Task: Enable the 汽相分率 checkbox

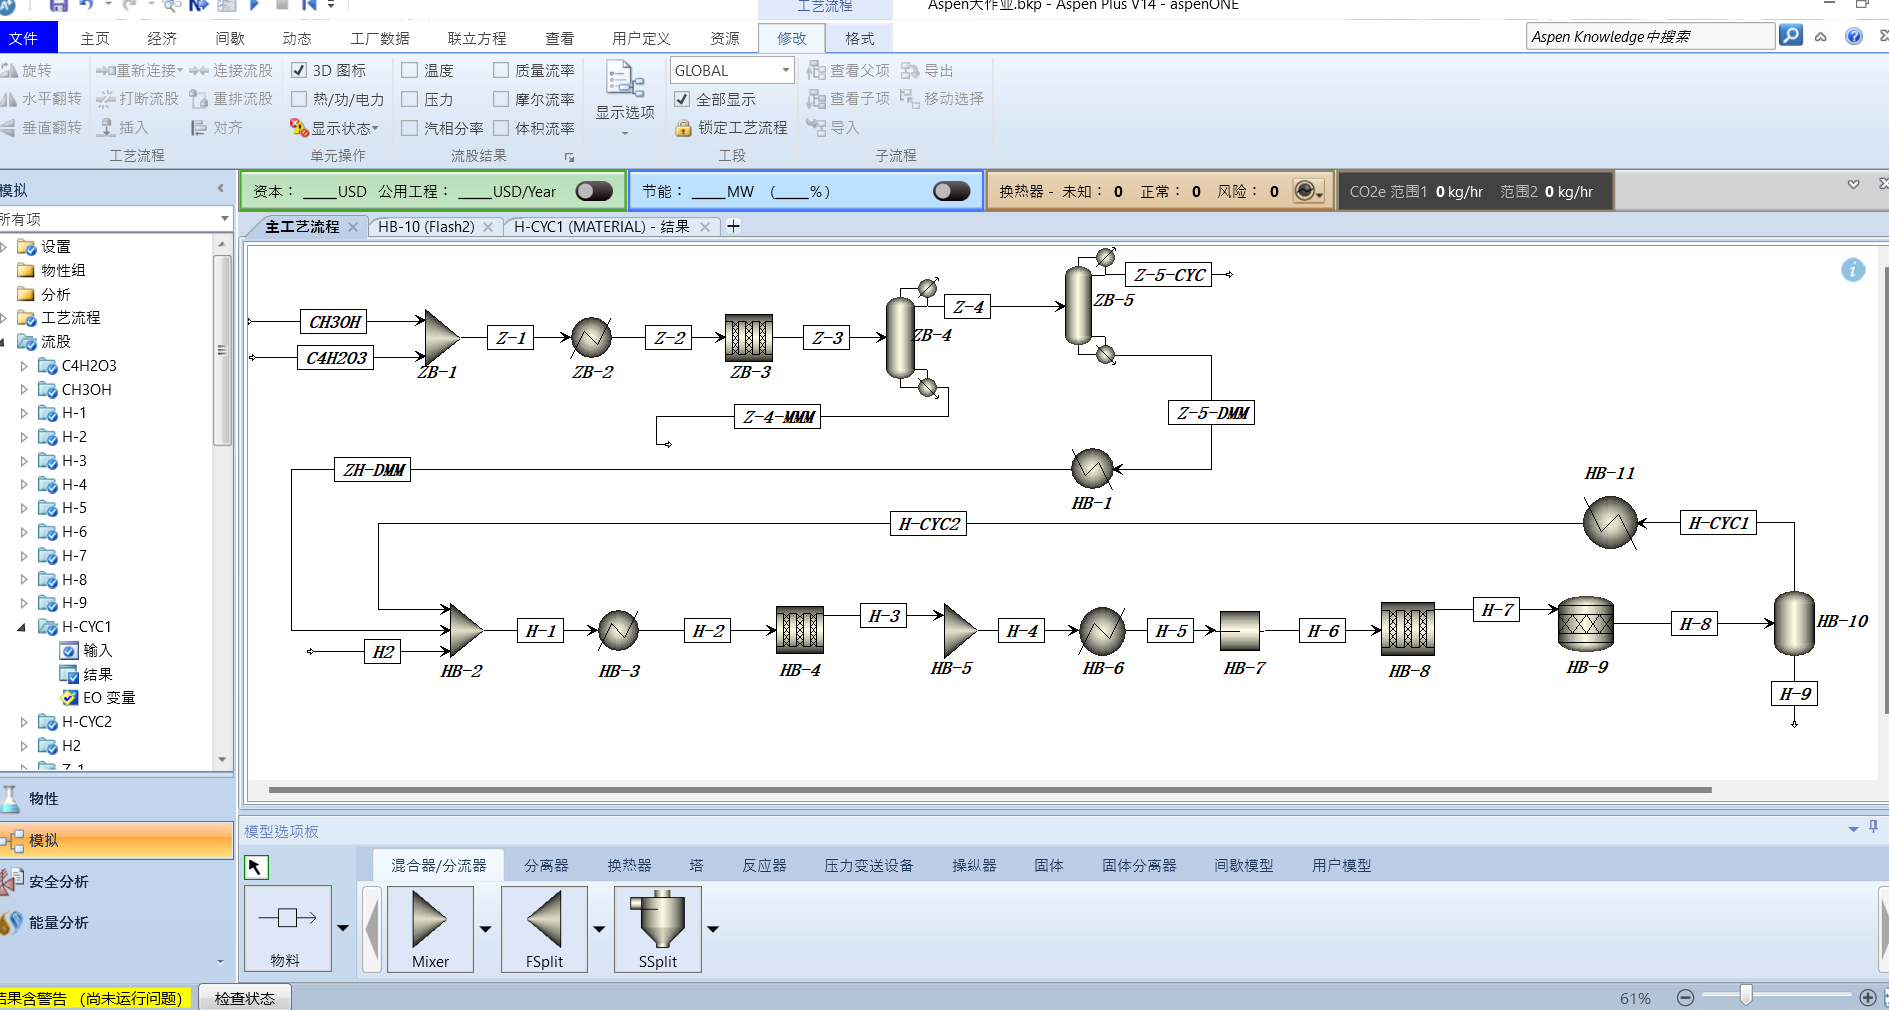Action: (410, 128)
